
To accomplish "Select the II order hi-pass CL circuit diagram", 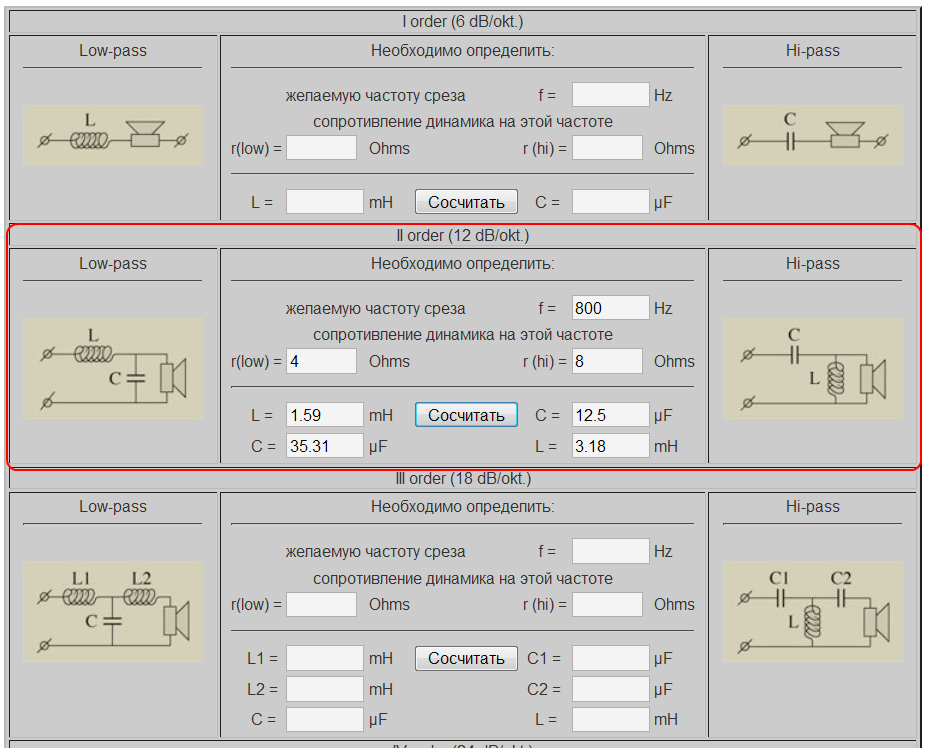I will pos(812,368).
